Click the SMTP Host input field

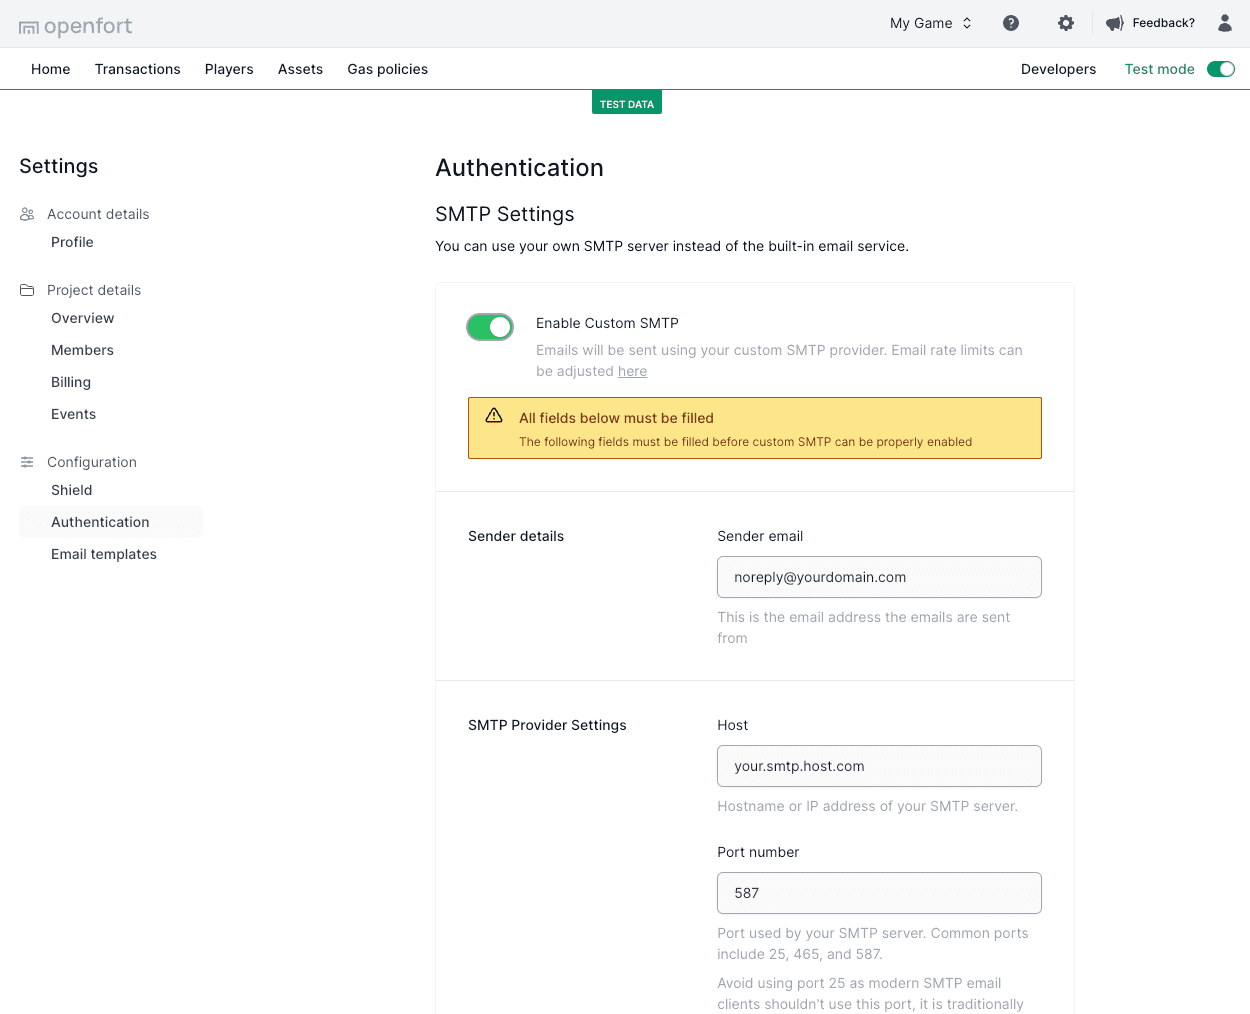point(879,766)
